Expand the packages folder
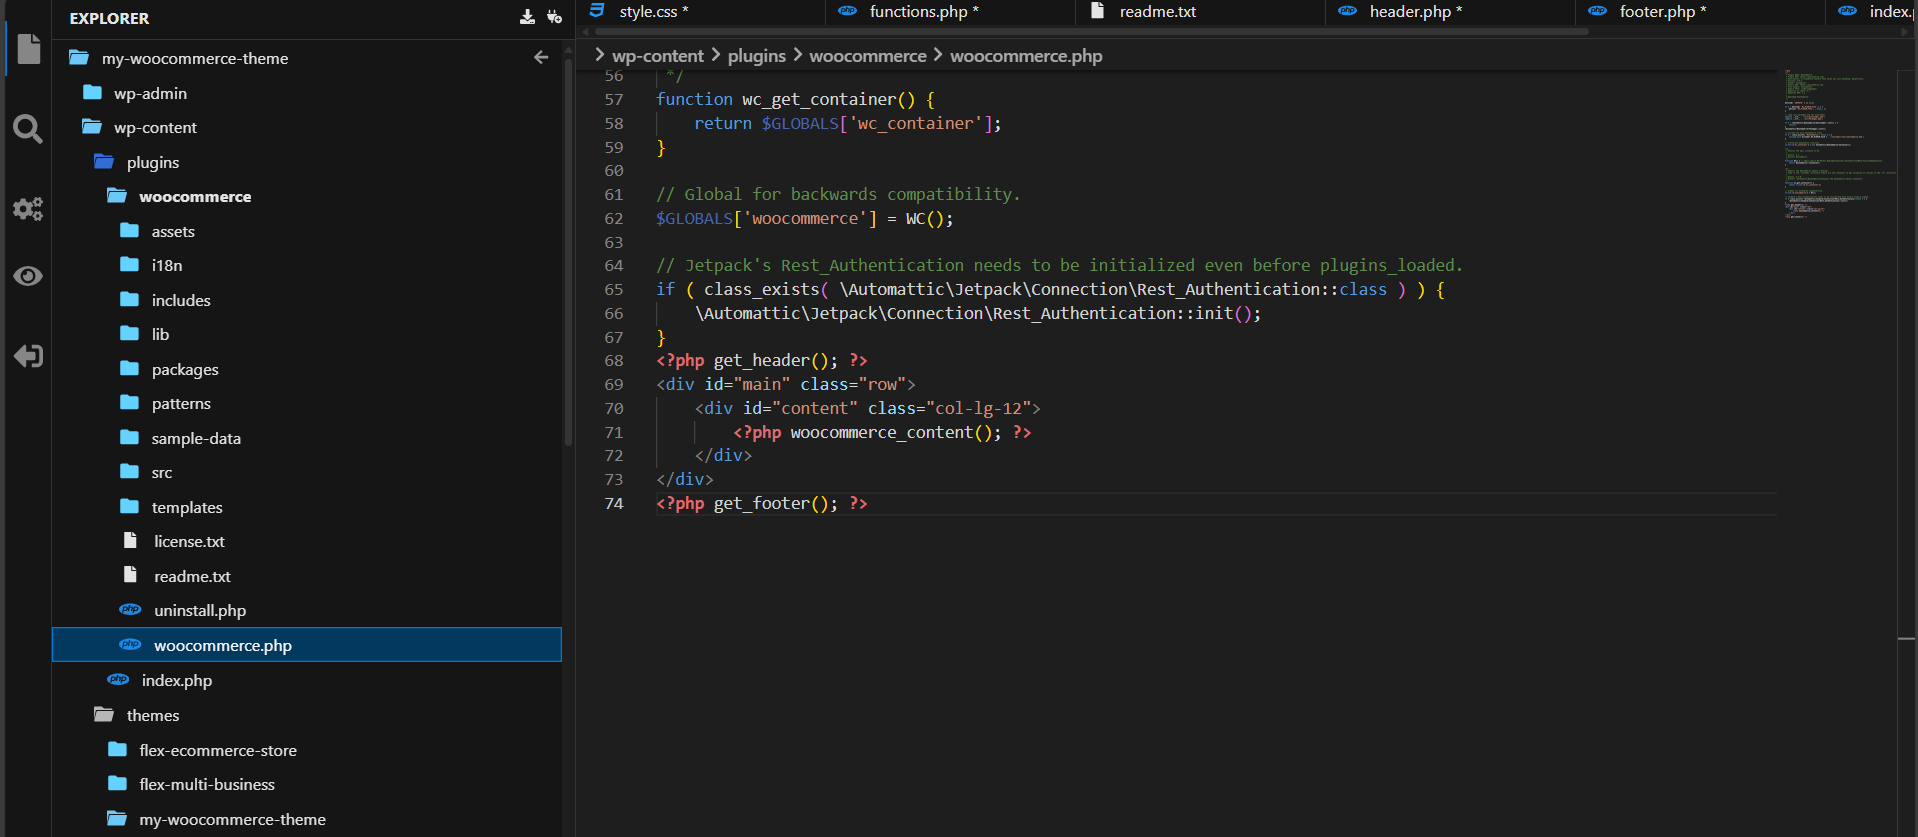Image resolution: width=1918 pixels, height=837 pixels. pos(185,369)
